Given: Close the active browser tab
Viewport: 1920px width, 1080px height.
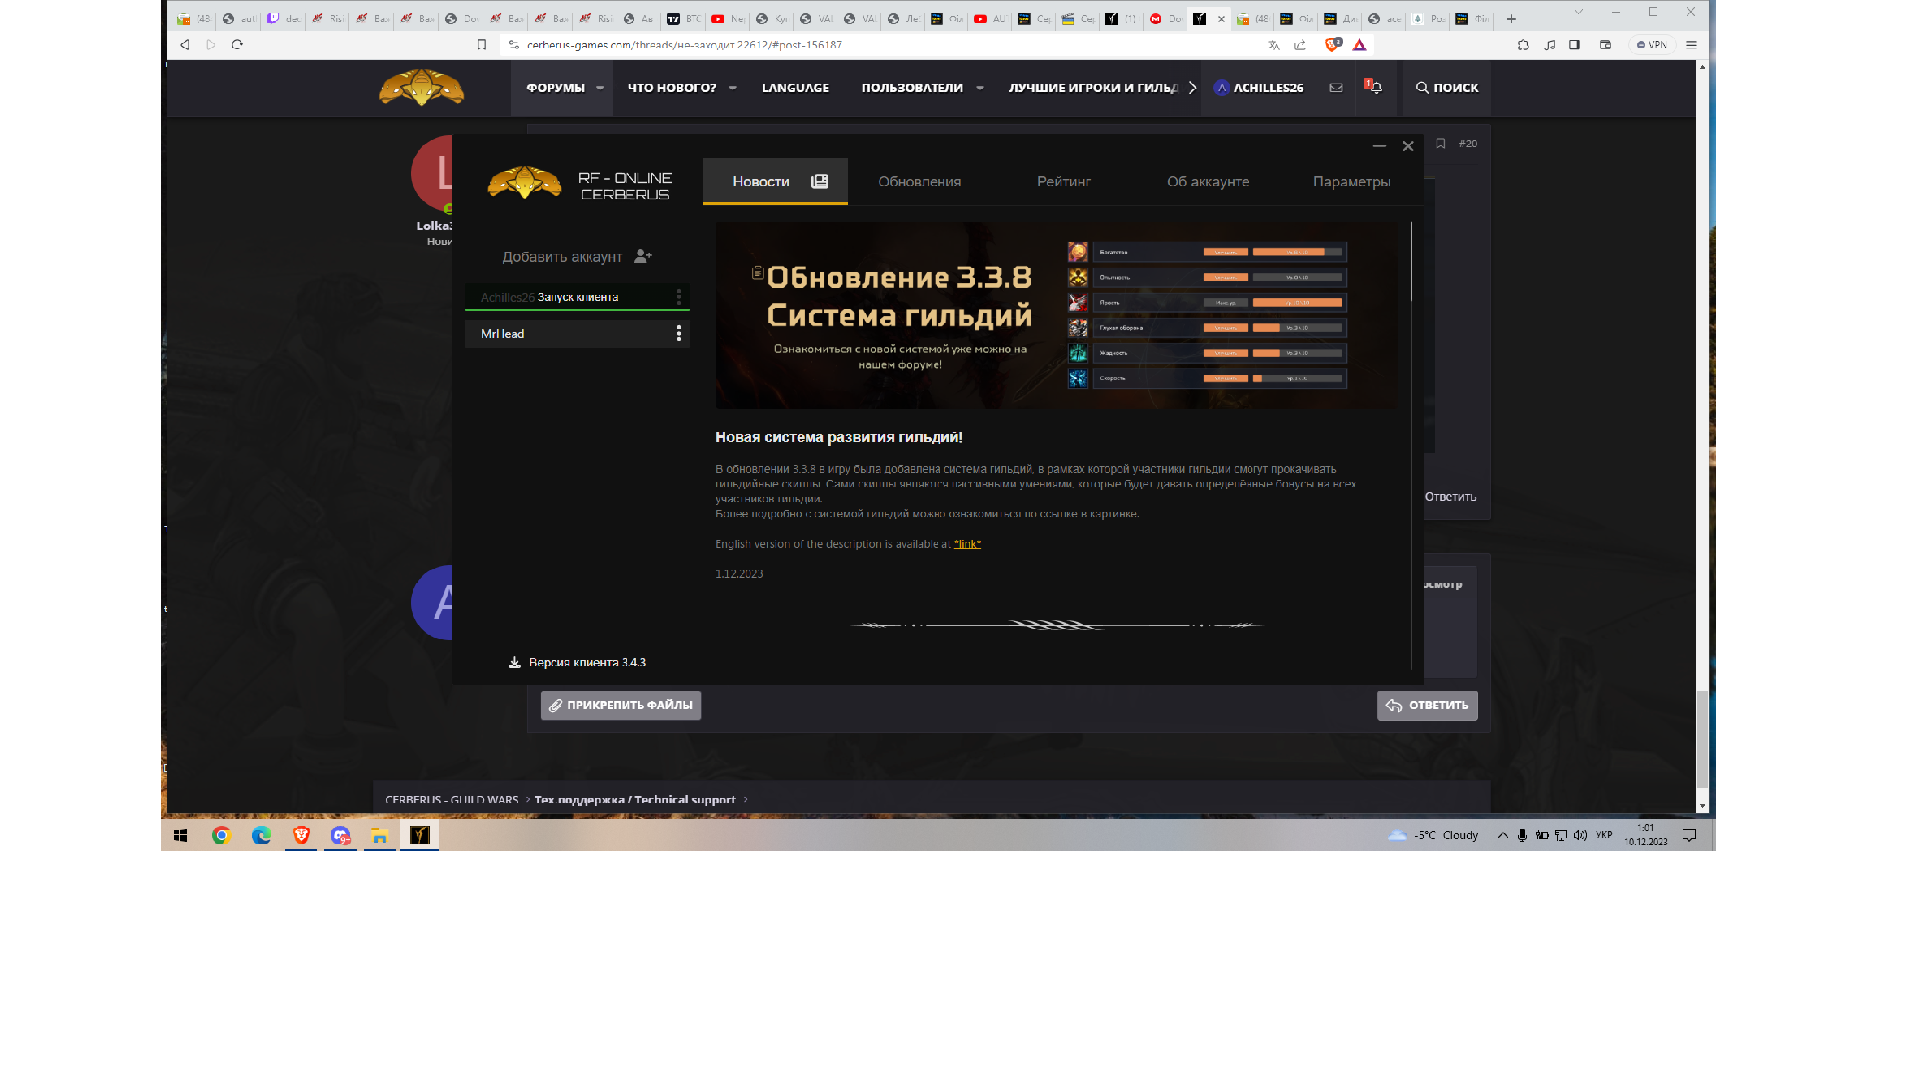Looking at the screenshot, I should point(1221,19).
